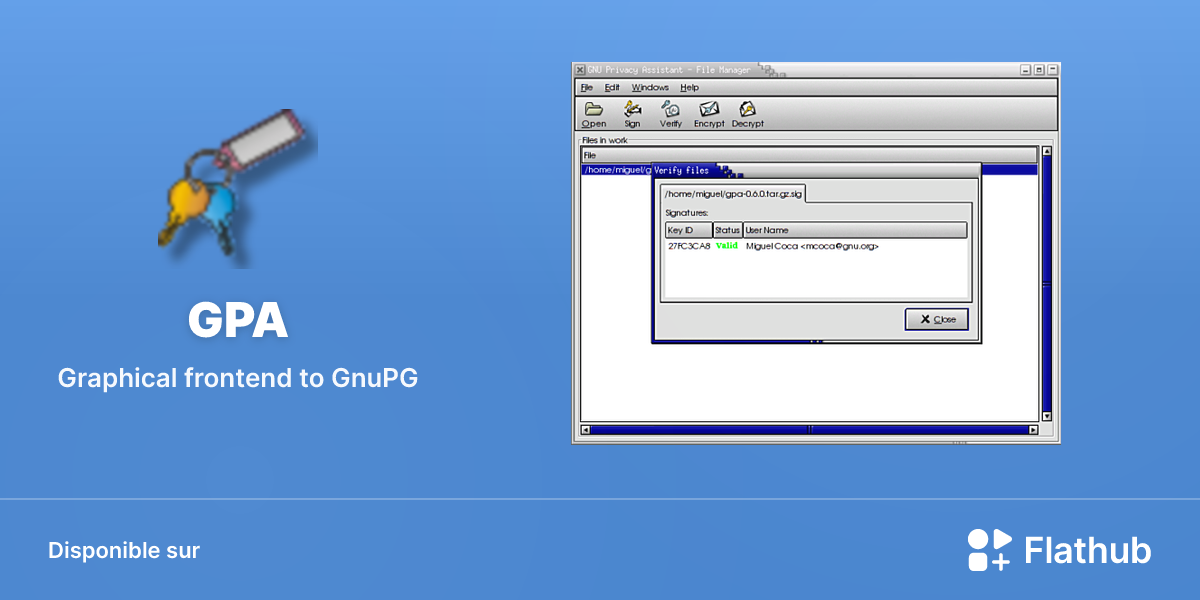Close the Verify files dialog
1200x600 pixels.
pos(937,319)
